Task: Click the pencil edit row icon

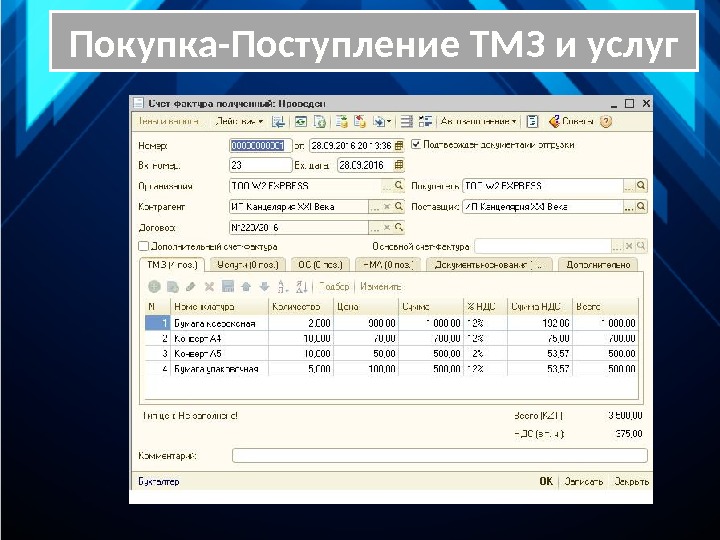Action: pyautogui.click(x=191, y=287)
